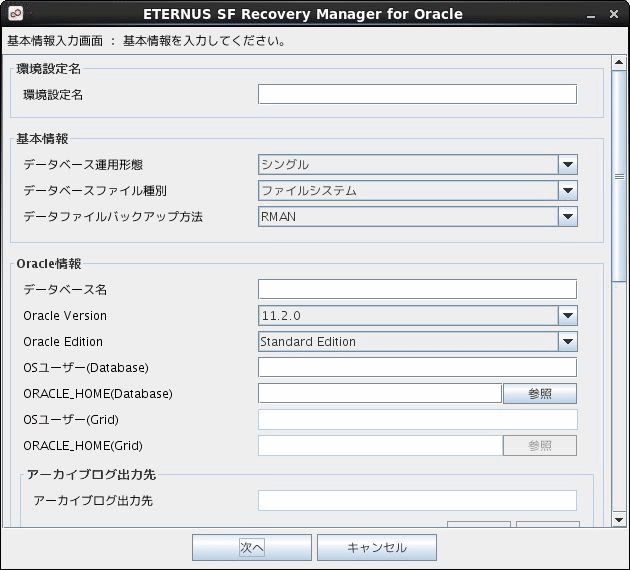Click the Oracle情報 group title

[49, 264]
